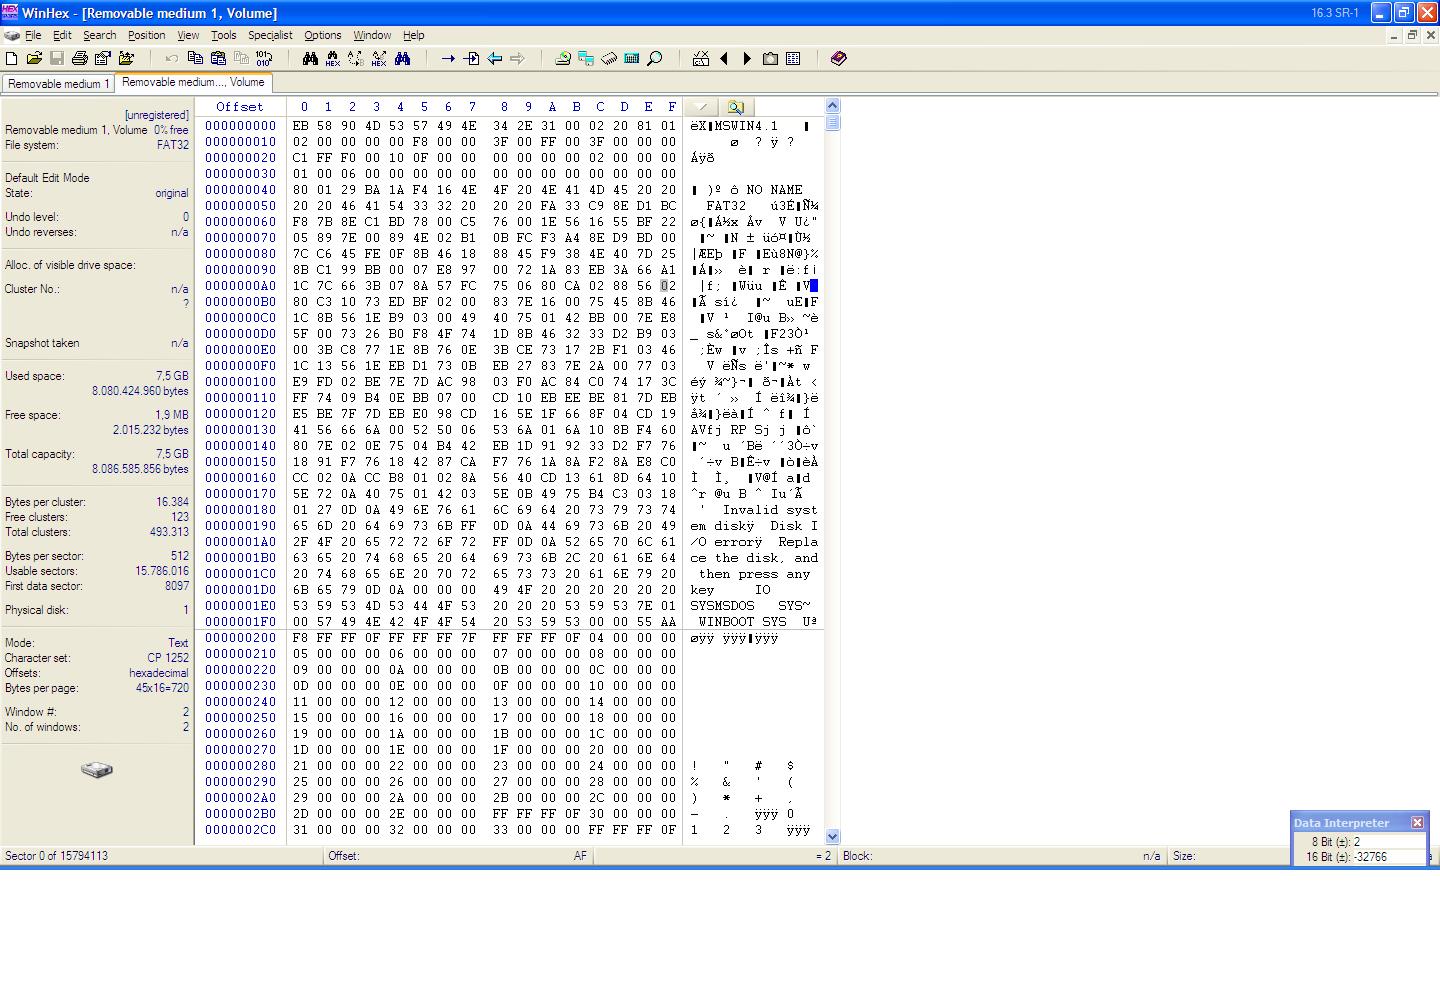The width and height of the screenshot is (1440, 1006).
Task: Click the WinHex system icon beside File menu
Action: tap(11, 35)
